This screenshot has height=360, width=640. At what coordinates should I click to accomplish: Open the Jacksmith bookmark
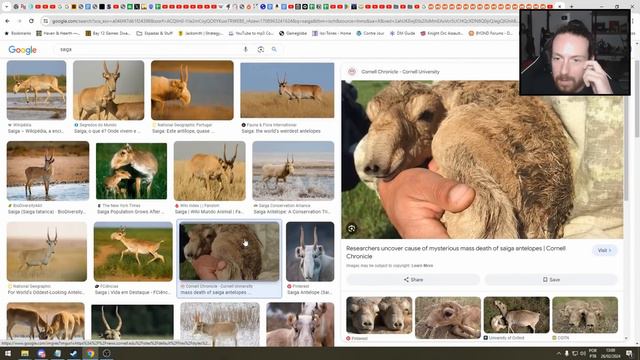pyautogui.click(x=201, y=33)
